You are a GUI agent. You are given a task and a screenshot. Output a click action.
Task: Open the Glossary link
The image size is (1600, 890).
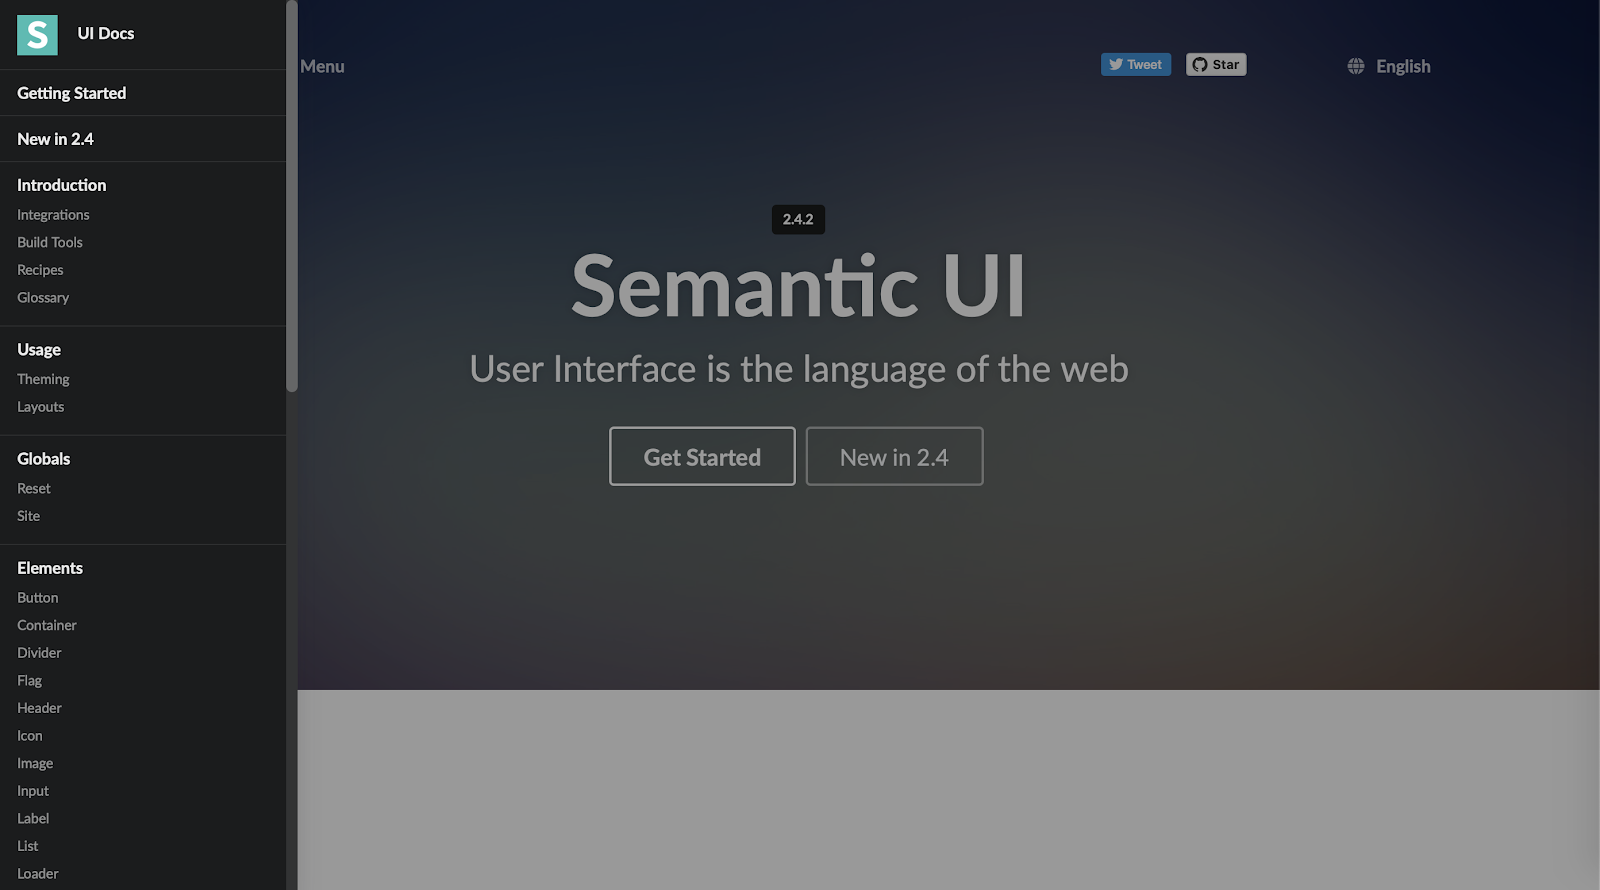(43, 298)
